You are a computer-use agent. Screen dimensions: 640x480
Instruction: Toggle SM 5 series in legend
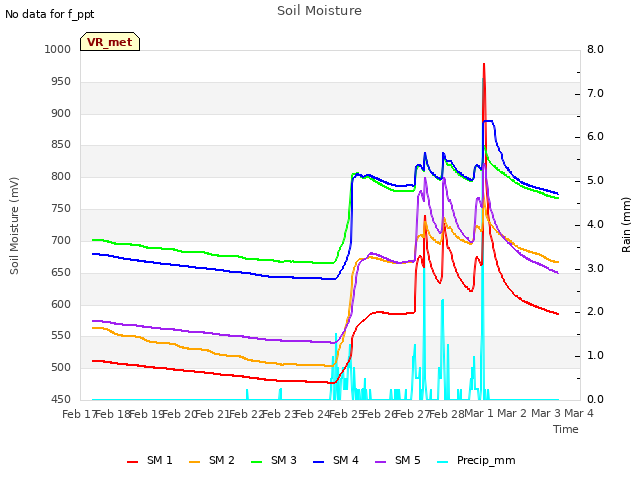click(398, 460)
